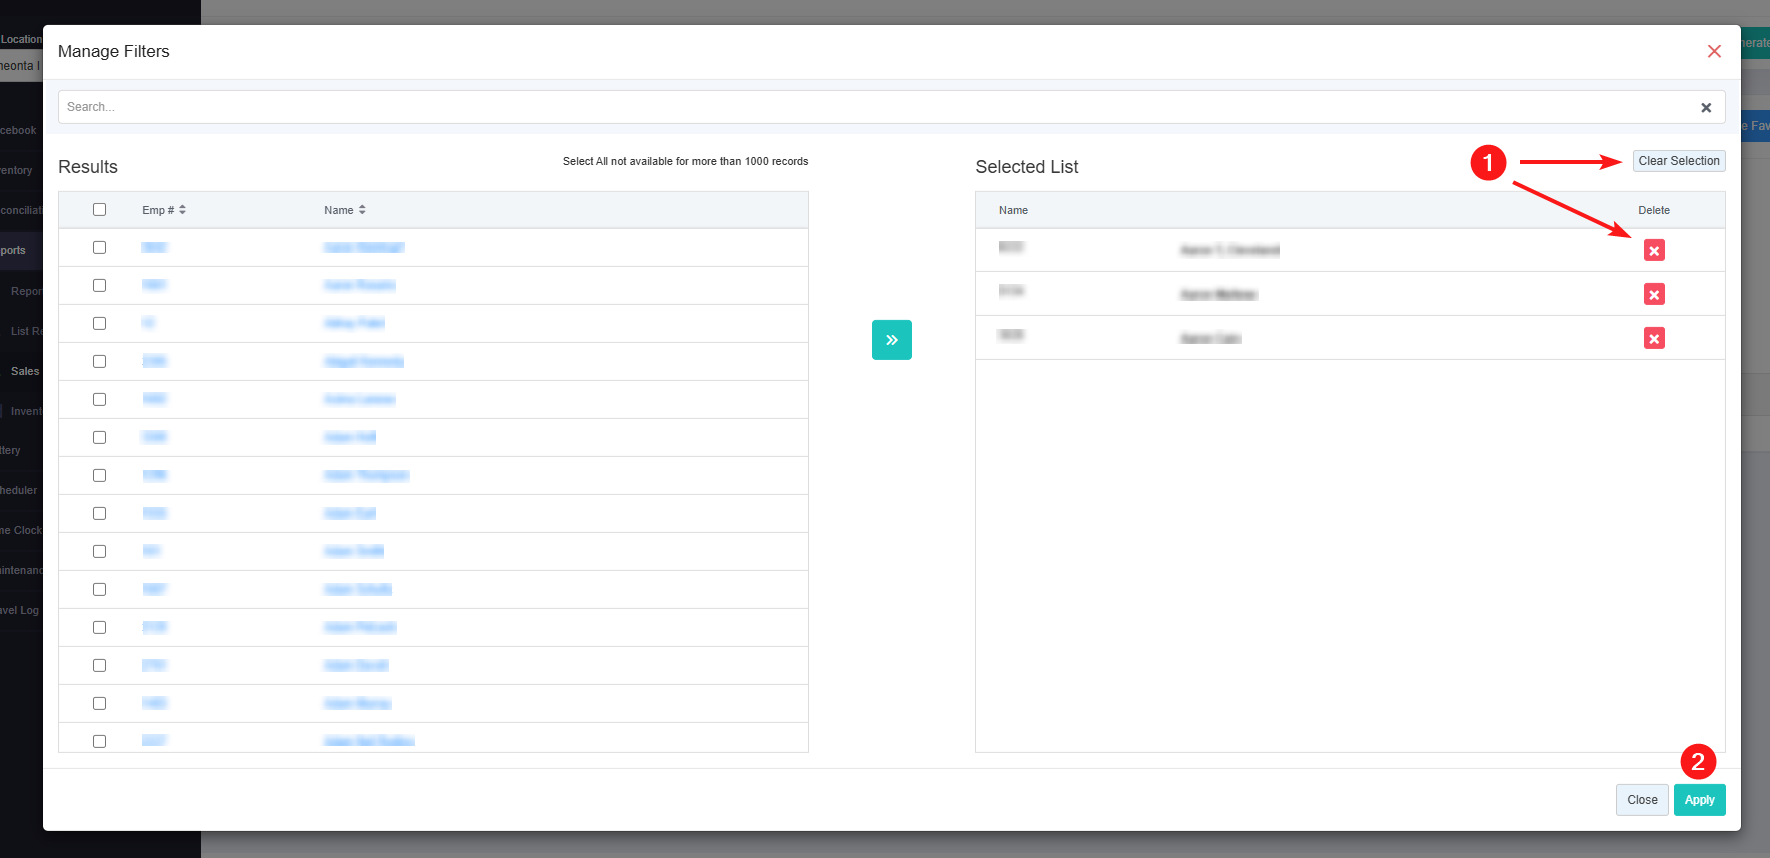
Task: Sort results by Emp # column
Action: tap(164, 210)
